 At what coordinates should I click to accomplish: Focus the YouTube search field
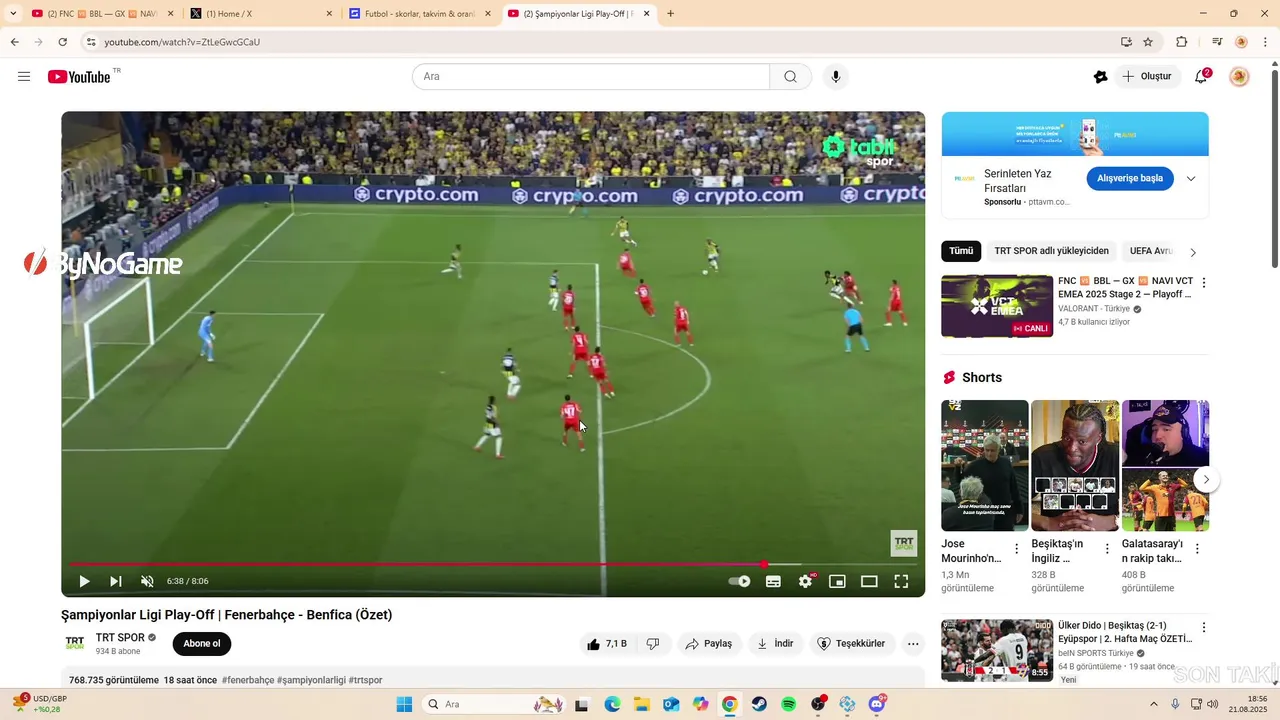[x=591, y=77]
